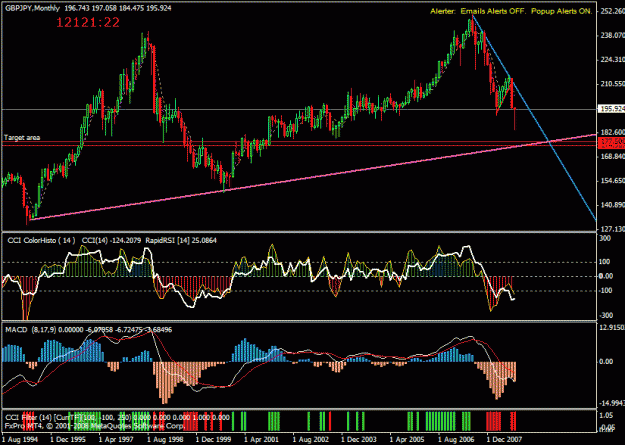Click the 154.650 price axis label
The width and height of the screenshot is (625, 445).
(612, 181)
